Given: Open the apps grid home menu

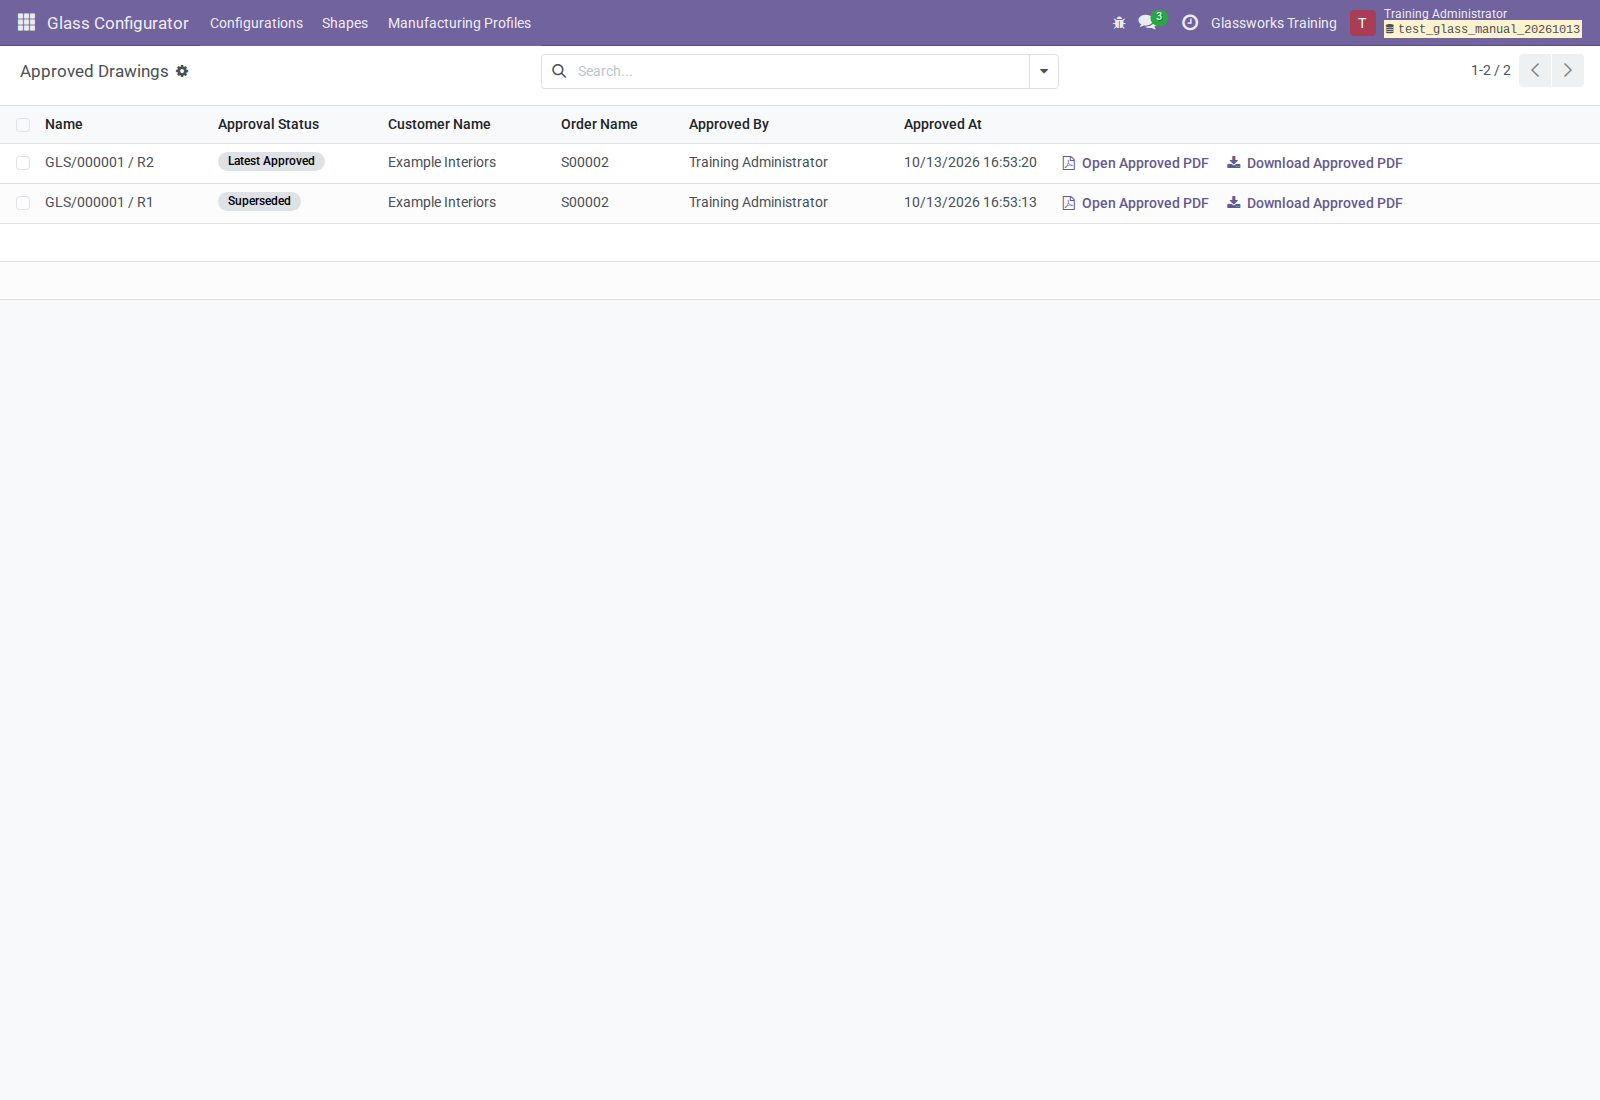Looking at the screenshot, I should tap(27, 22).
